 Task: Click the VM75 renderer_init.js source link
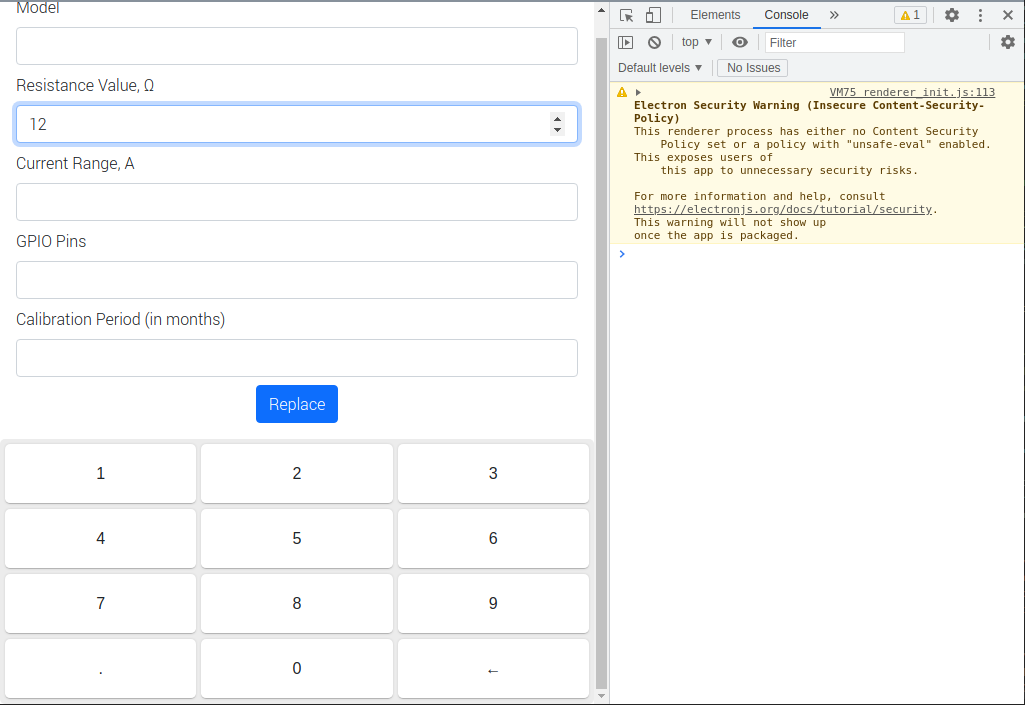tap(911, 91)
